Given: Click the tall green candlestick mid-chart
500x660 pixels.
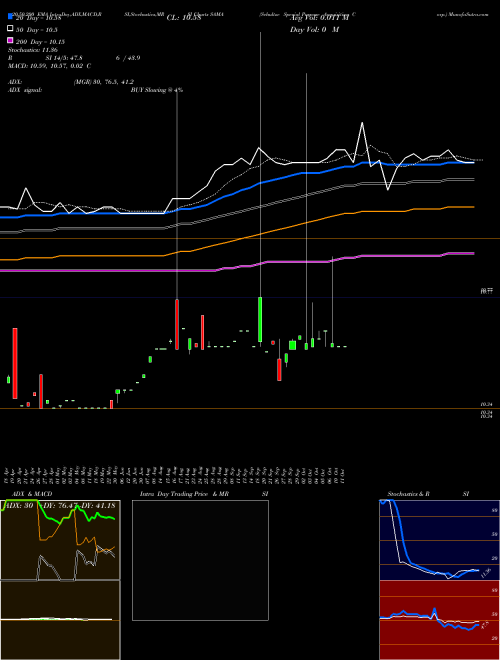Looking at the screenshot, I should click(260, 319).
